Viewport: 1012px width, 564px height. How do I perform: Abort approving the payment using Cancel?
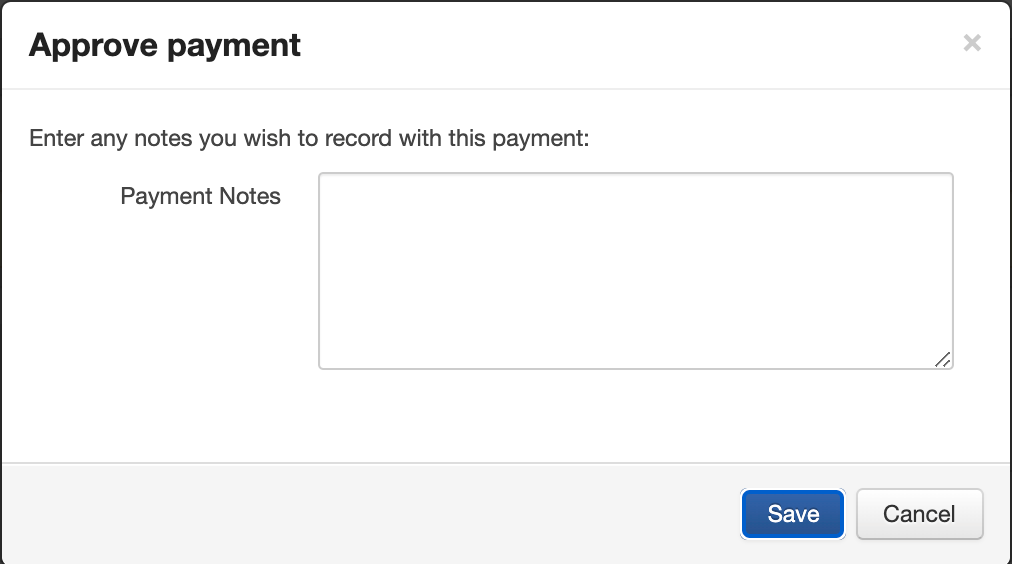(x=919, y=514)
